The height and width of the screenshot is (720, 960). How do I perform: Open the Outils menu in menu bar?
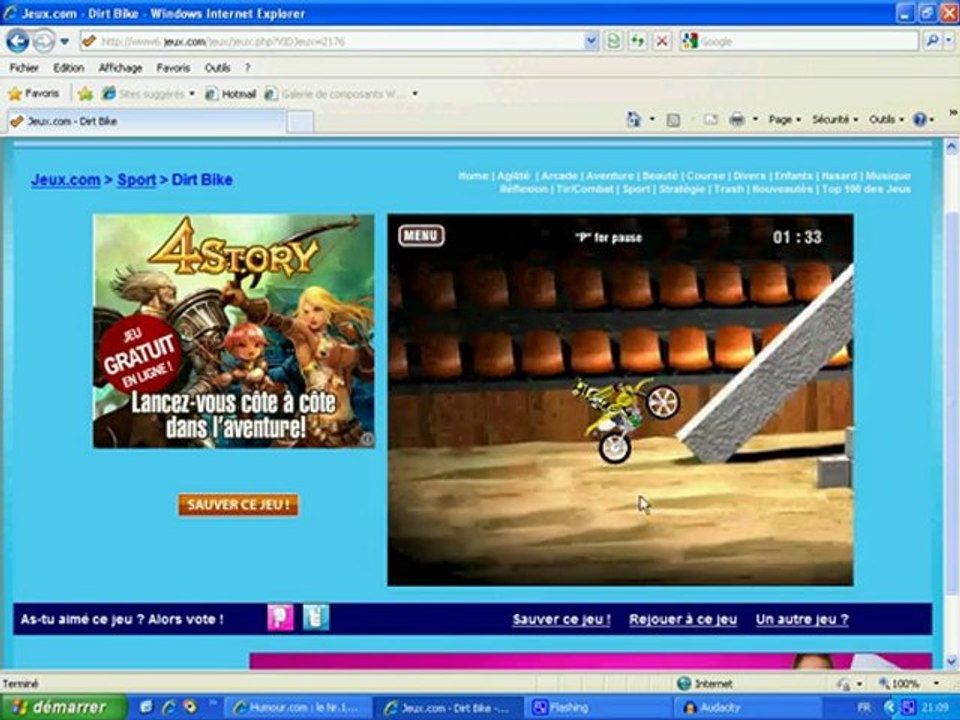(217, 68)
